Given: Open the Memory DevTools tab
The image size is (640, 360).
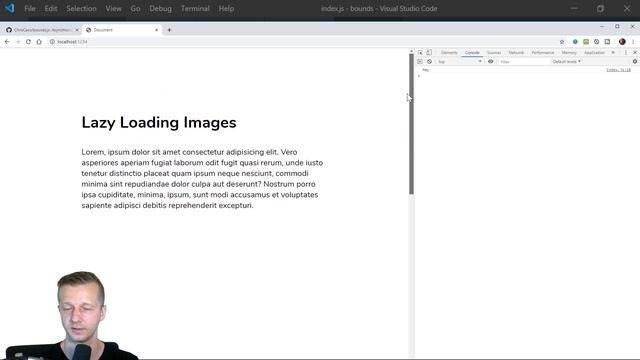Looking at the screenshot, I should (x=569, y=53).
